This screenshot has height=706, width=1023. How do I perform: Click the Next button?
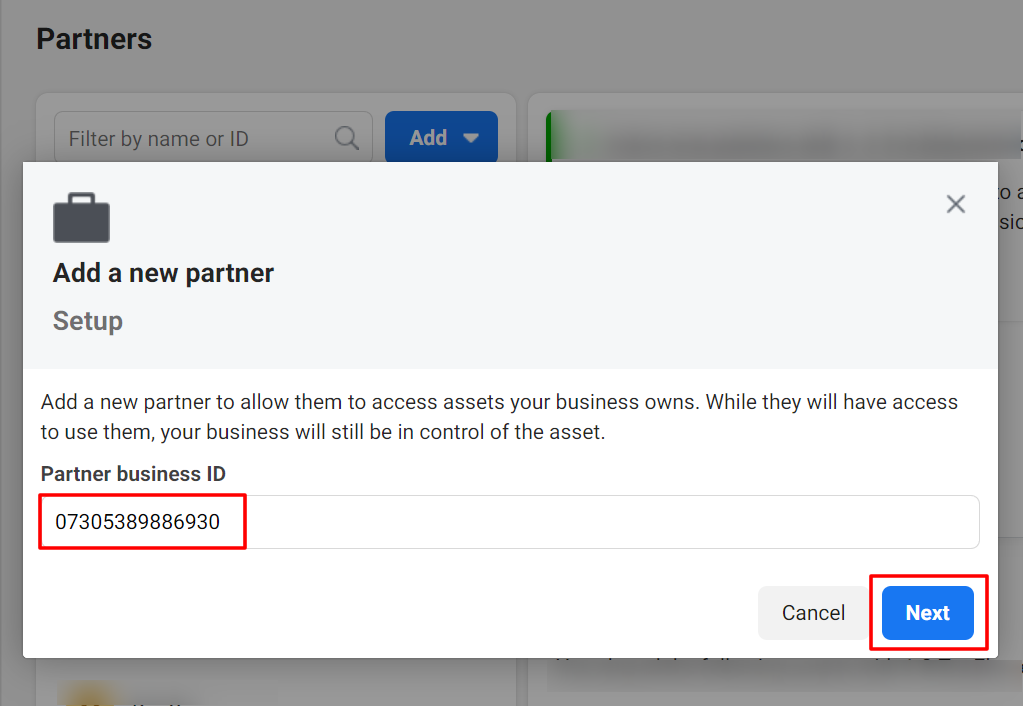click(x=928, y=613)
